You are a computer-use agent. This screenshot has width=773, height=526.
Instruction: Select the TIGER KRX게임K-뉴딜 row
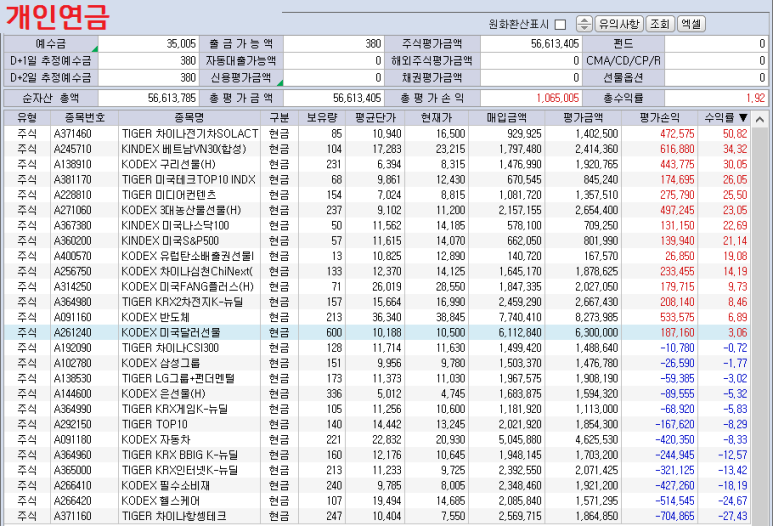click(x=377, y=409)
